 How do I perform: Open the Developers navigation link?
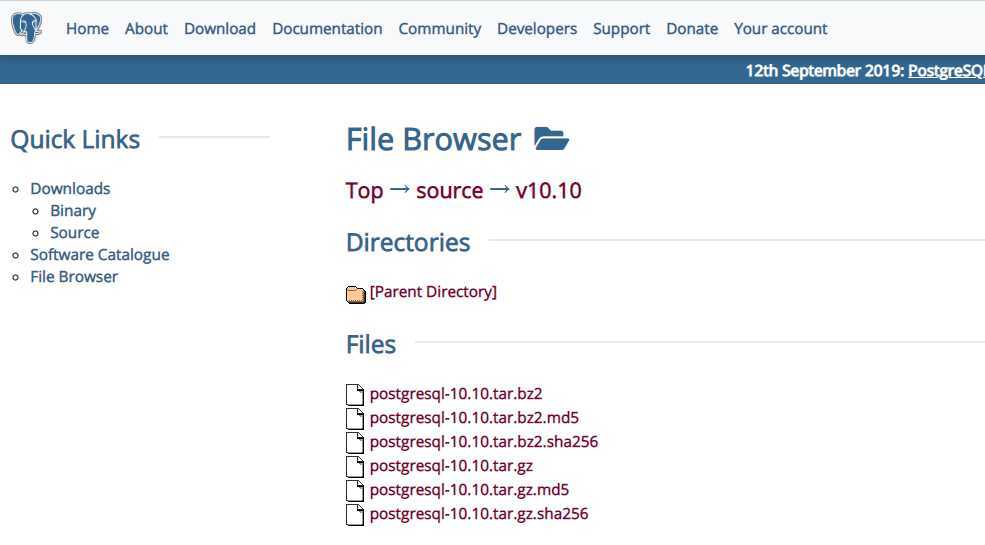click(x=537, y=29)
